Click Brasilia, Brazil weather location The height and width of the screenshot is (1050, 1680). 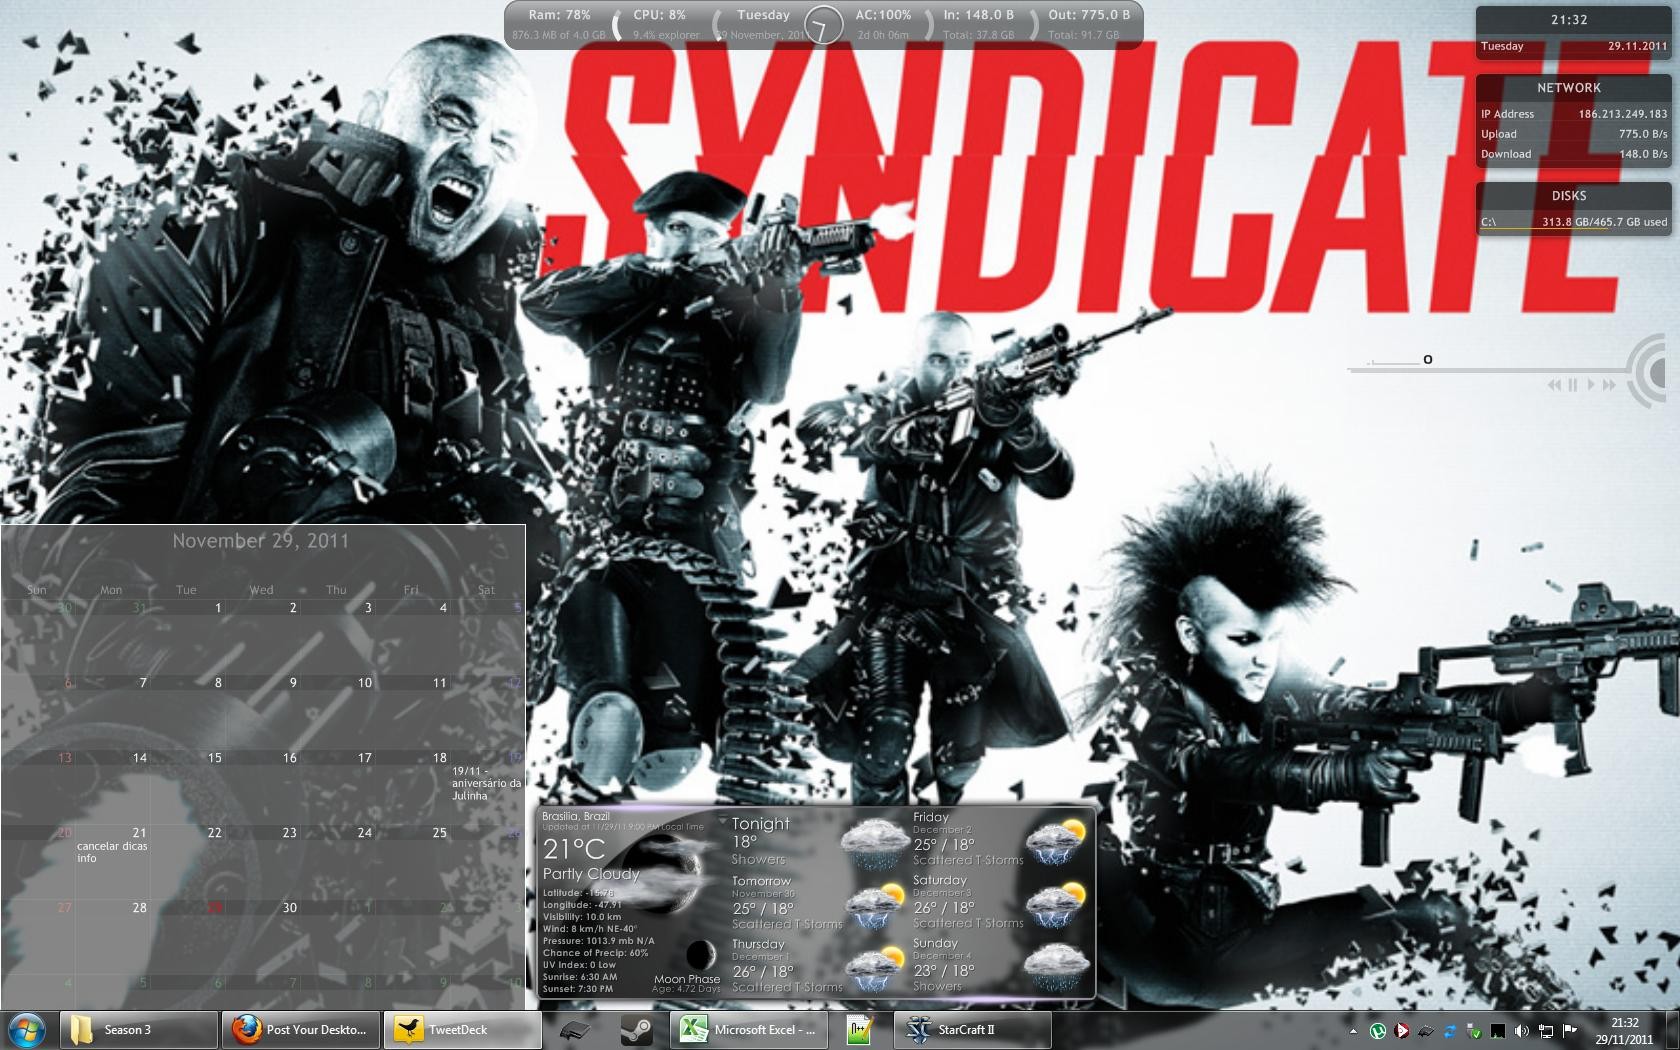576,817
